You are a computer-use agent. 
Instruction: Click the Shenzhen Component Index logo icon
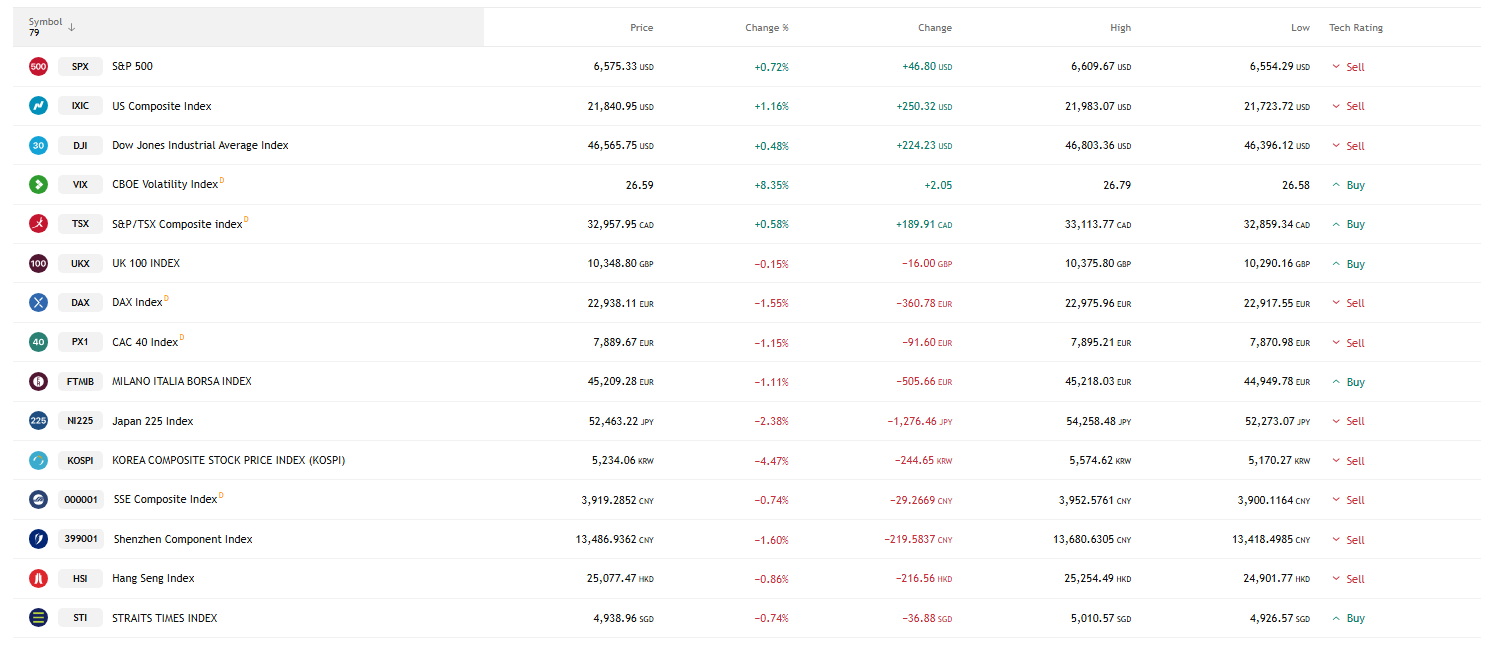(38, 539)
